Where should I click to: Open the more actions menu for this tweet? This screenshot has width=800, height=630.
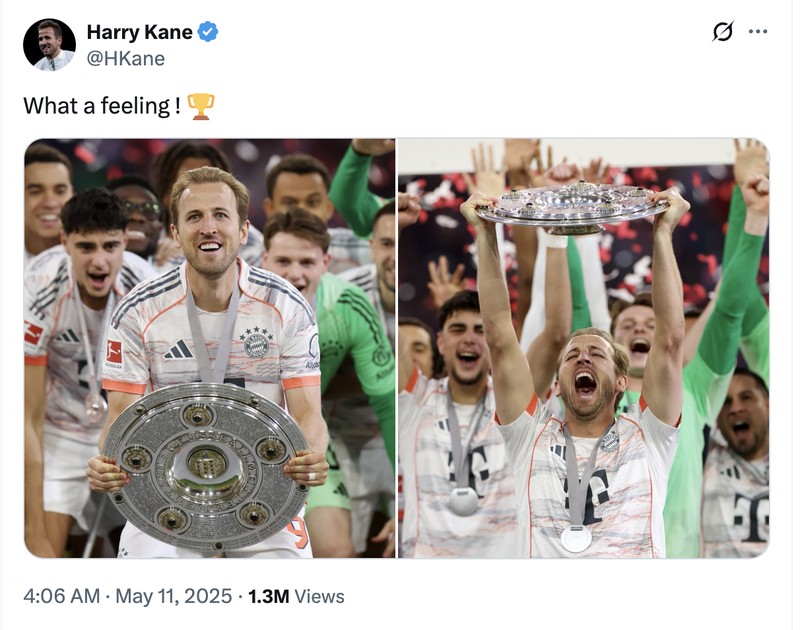tap(756, 30)
